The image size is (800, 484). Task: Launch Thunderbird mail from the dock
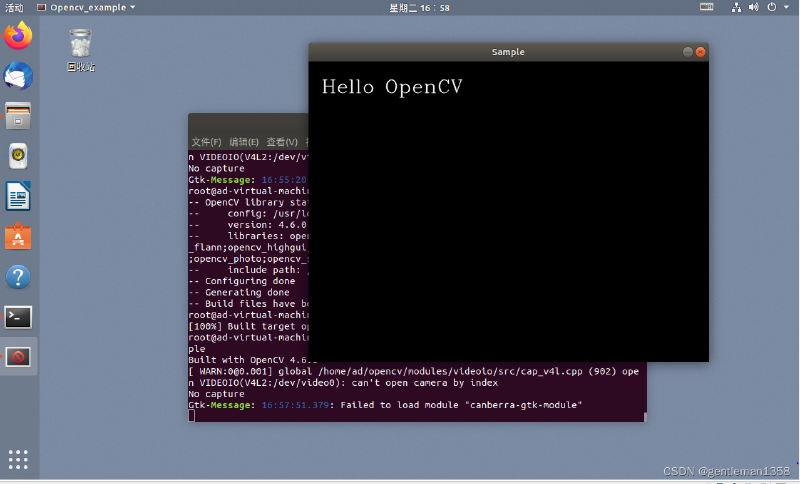pos(18,76)
